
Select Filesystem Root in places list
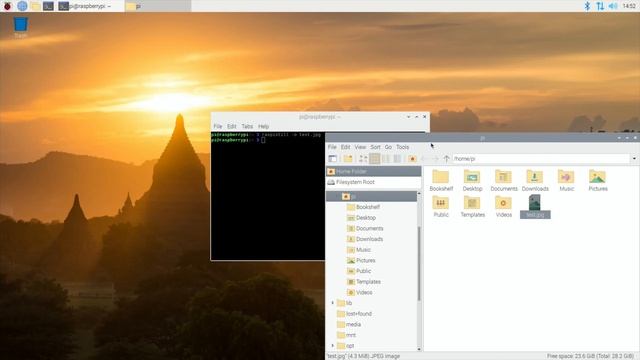pos(373,182)
